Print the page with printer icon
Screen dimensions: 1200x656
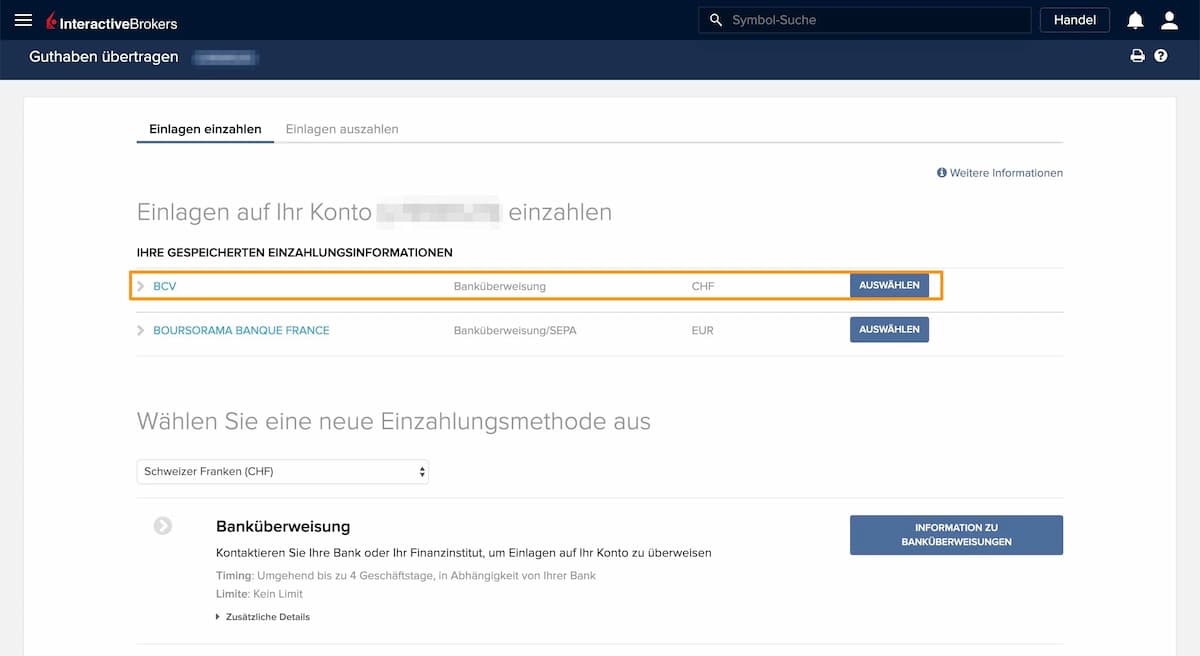(1137, 56)
